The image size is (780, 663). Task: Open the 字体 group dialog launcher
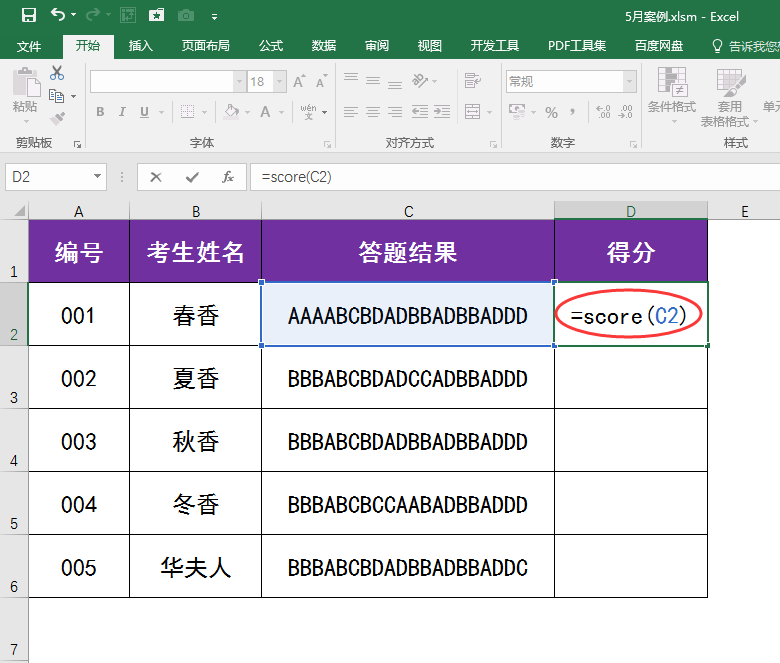click(327, 144)
